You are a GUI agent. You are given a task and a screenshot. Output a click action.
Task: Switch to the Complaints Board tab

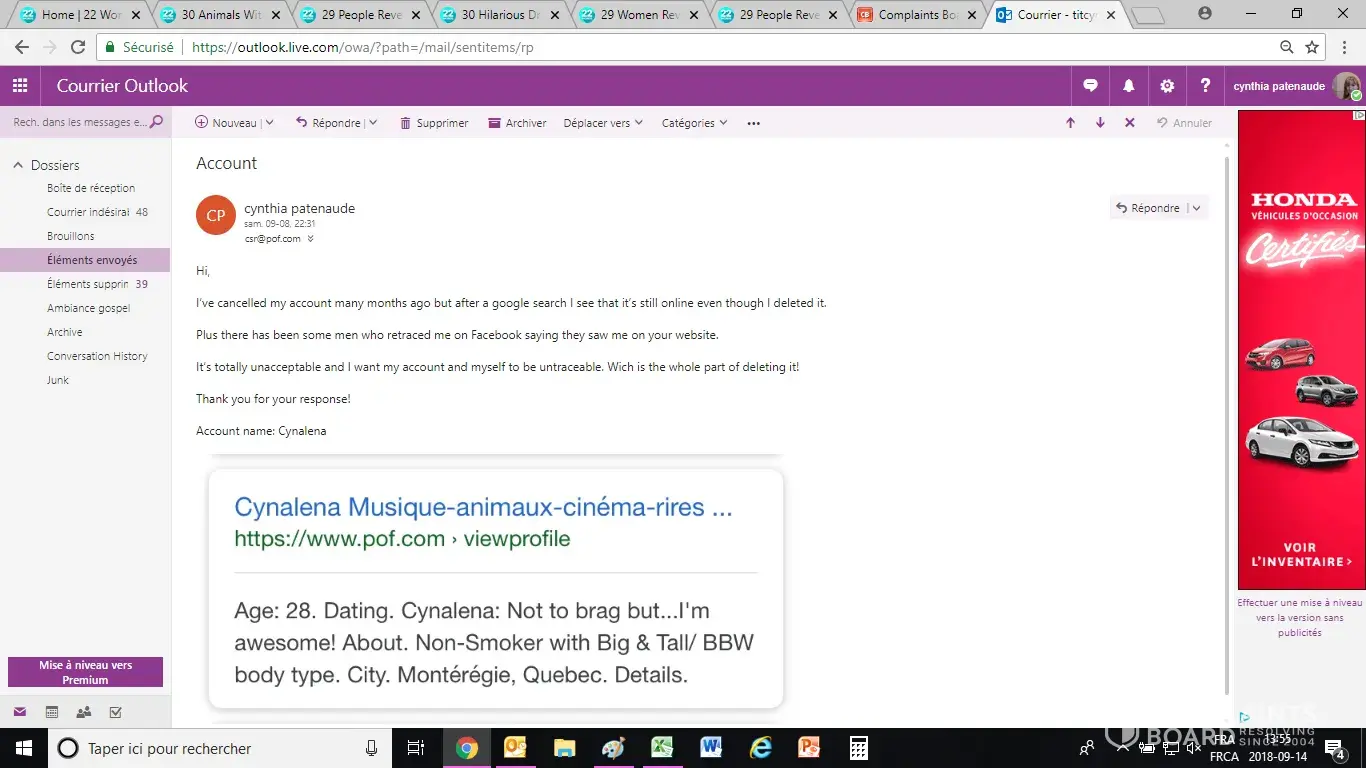(916, 15)
